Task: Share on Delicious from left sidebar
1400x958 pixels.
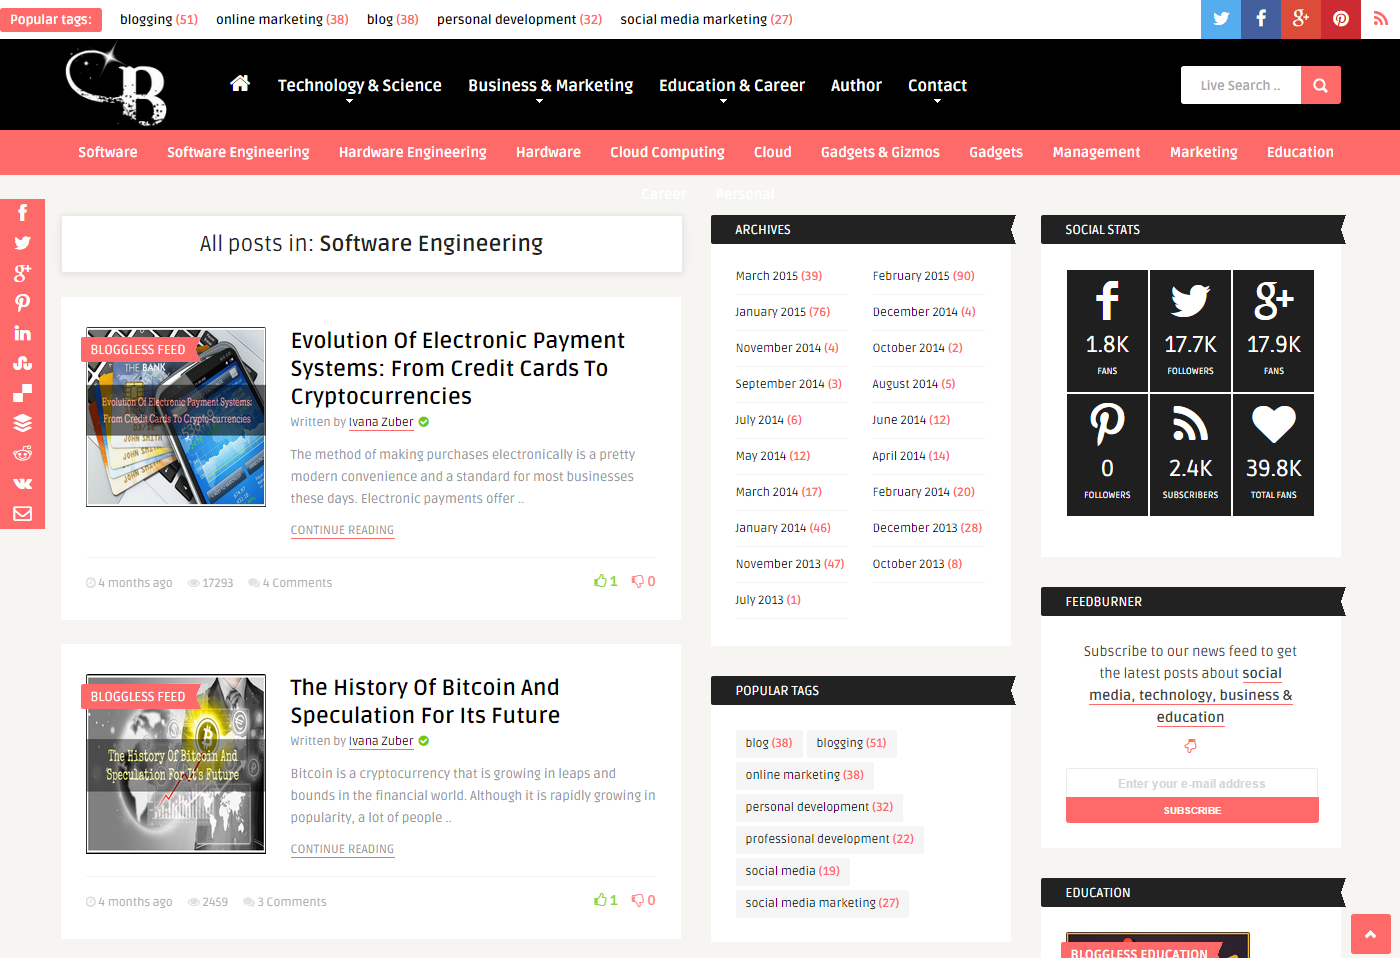Action: coord(22,393)
